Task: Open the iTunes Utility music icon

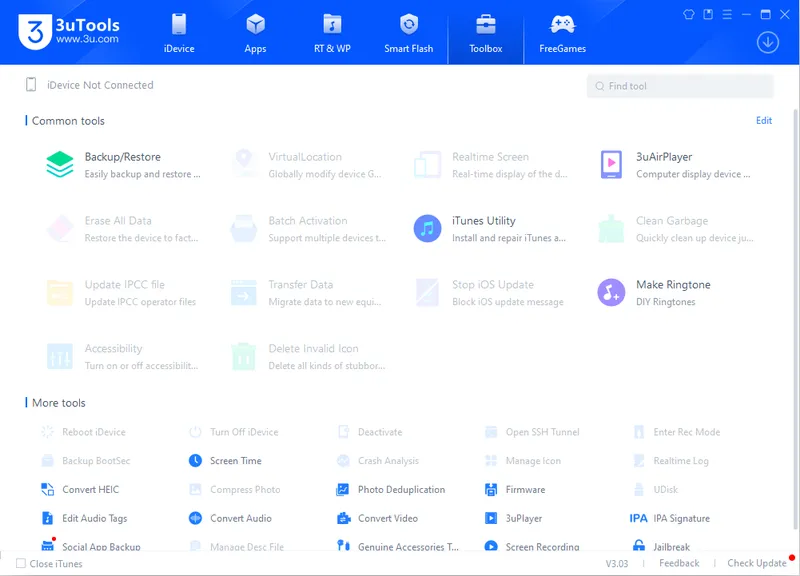Action: 428,229
